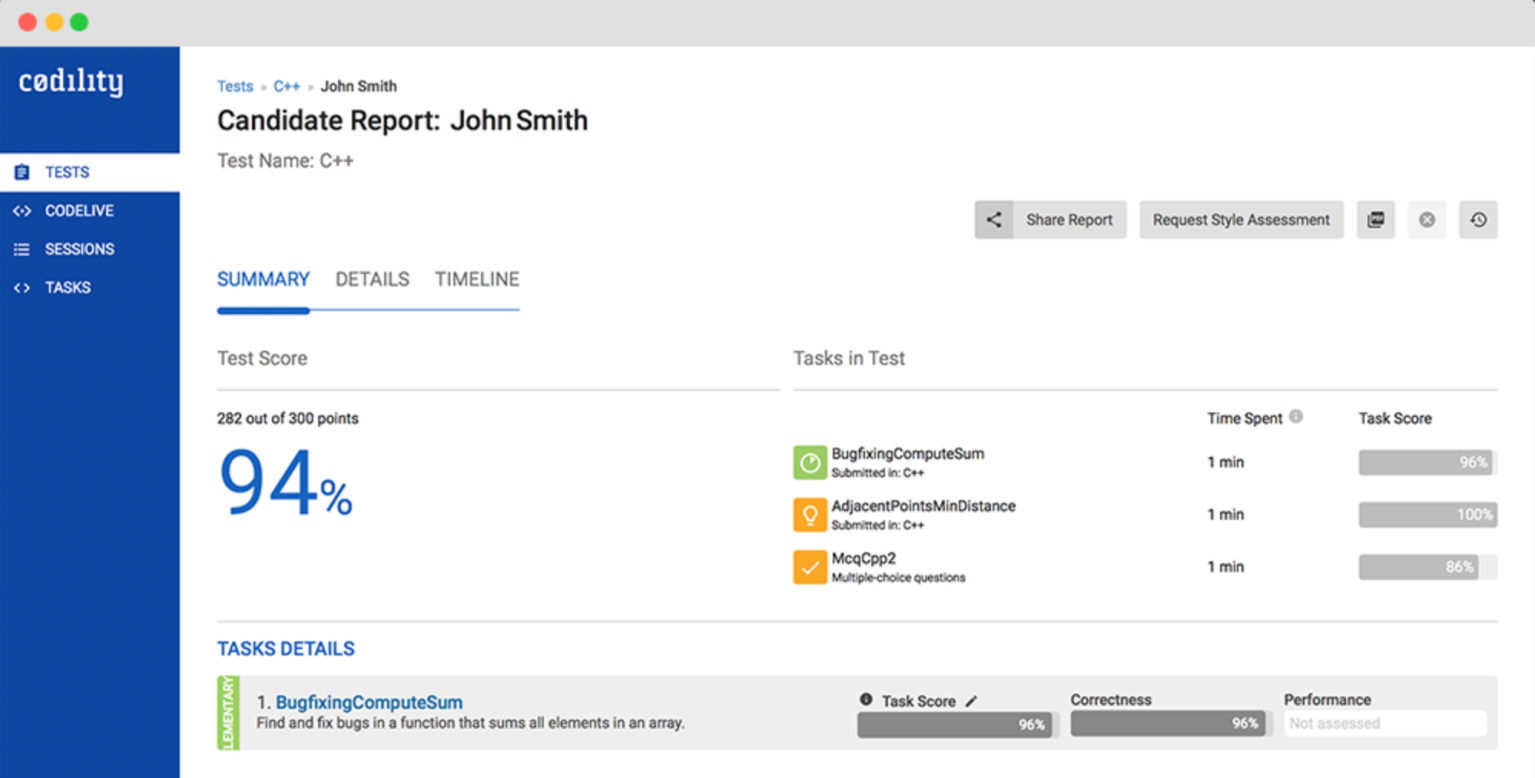
Task: Open Tasks in the left sidebar
Action: tap(67, 288)
